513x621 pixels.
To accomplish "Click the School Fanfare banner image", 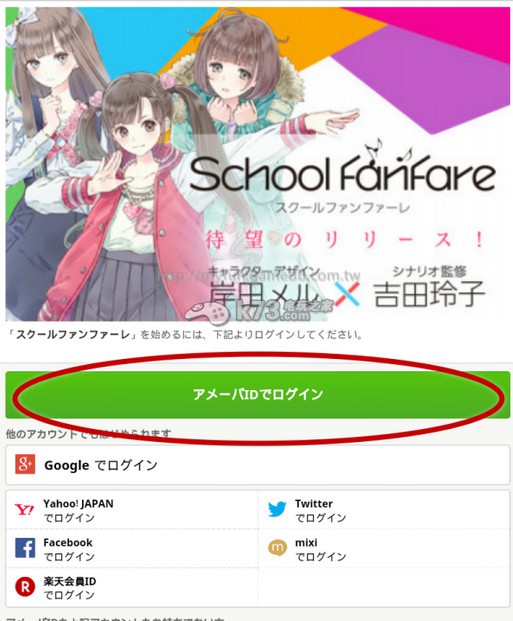I will [257, 164].
